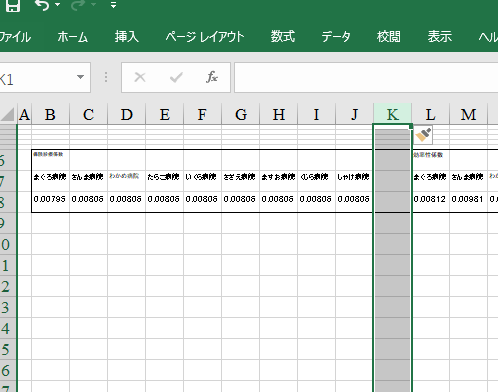Switch to the 挿入 tab
This screenshot has height=392, width=498.
(126, 37)
